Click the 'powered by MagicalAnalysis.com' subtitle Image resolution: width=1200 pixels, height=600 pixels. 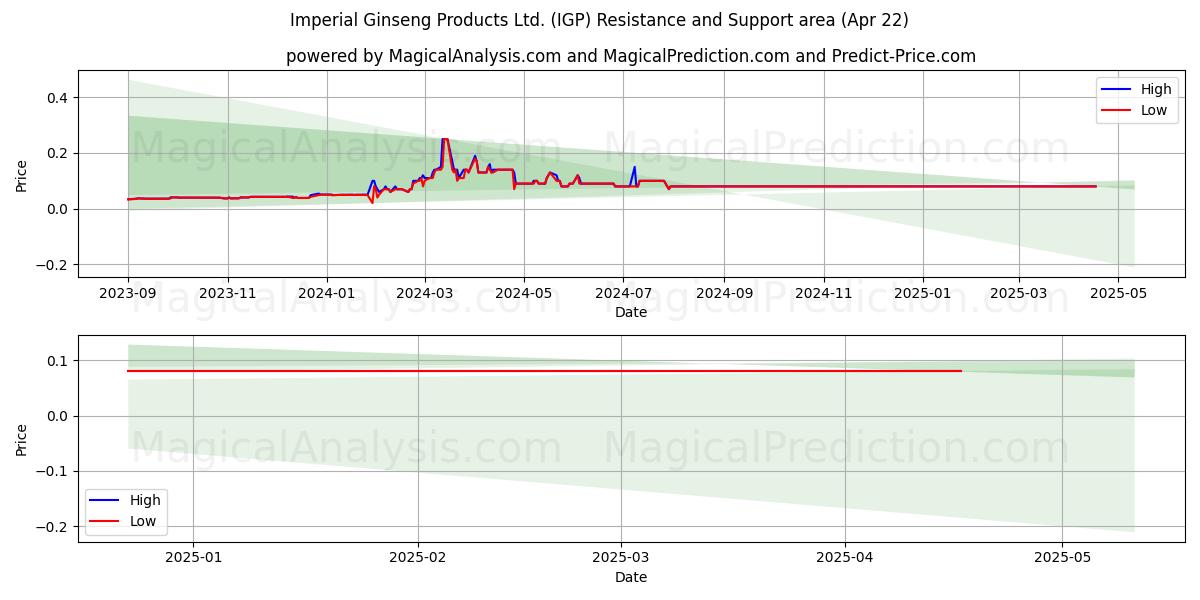(631, 56)
